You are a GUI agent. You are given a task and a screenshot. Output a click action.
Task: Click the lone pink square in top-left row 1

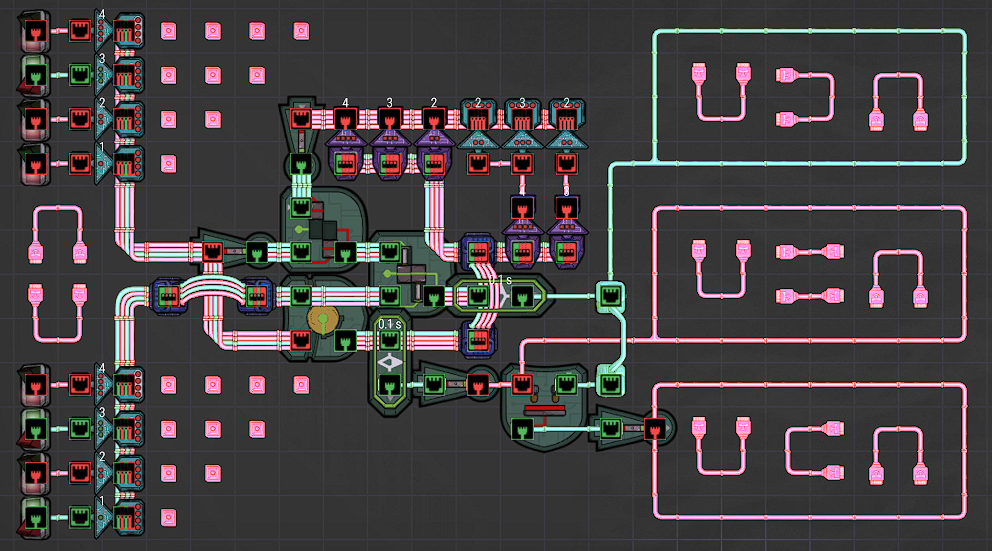[168, 162]
